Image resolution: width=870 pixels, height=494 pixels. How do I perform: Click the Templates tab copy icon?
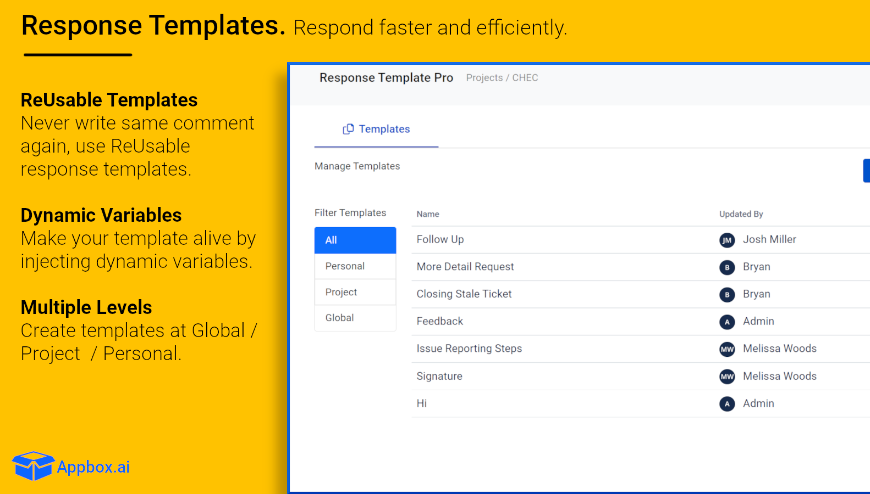[348, 129]
